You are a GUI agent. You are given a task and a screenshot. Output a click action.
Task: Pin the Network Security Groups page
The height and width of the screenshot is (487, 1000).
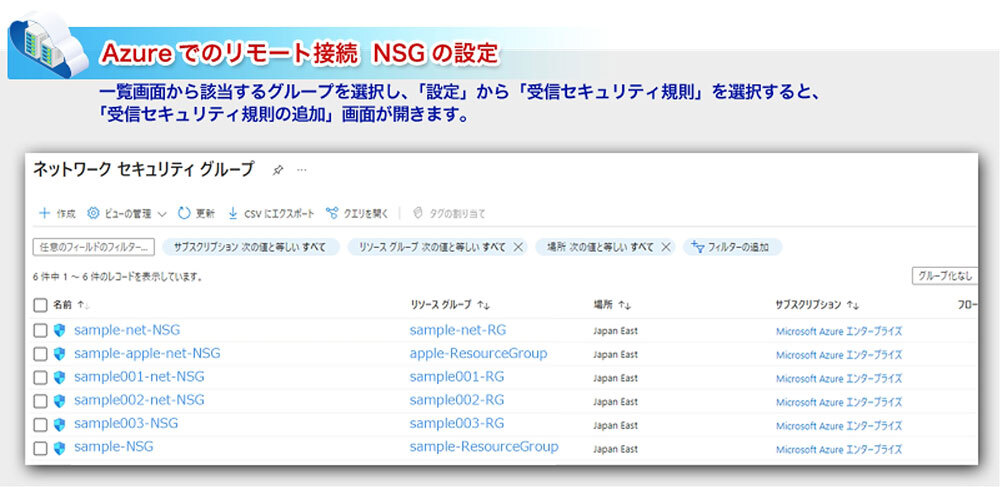pyautogui.click(x=277, y=170)
